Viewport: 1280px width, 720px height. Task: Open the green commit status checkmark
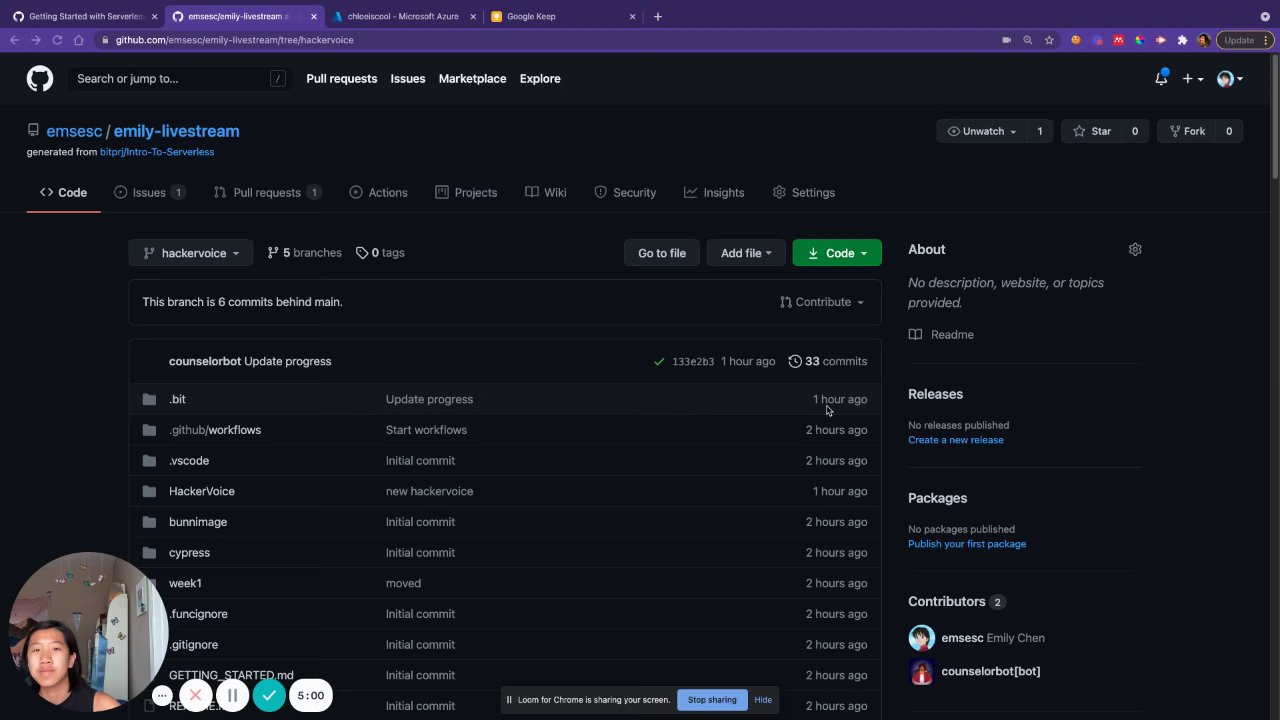click(659, 362)
